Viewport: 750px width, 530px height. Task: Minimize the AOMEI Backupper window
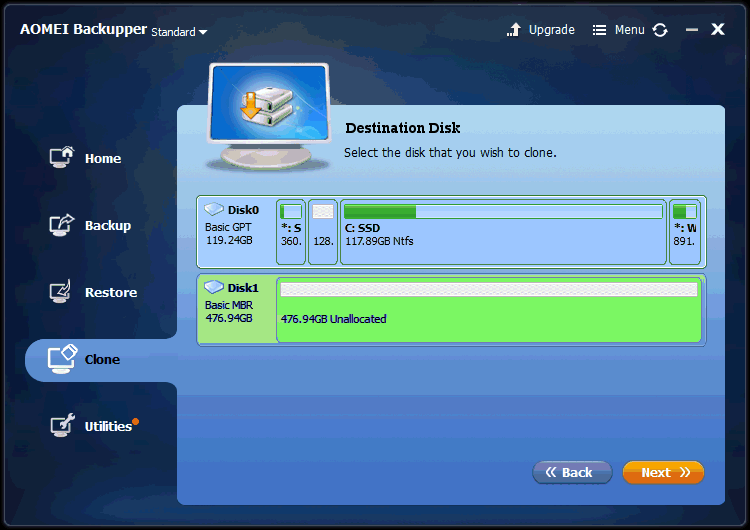[x=692, y=30]
